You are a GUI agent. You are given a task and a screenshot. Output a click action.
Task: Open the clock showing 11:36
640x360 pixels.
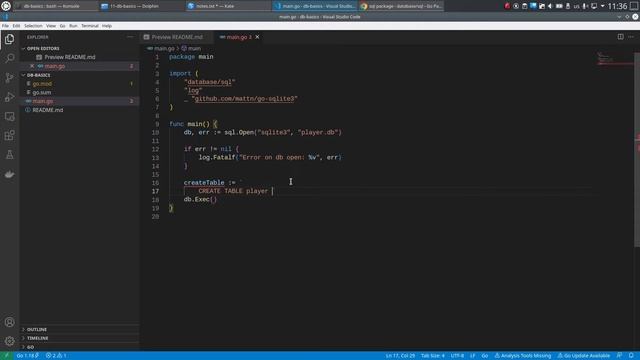[617, 6]
